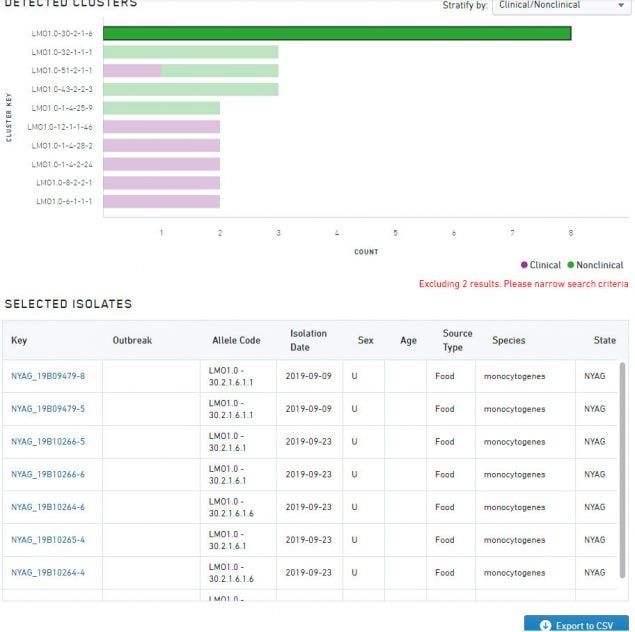Sort by the Species column header
This screenshot has height=632, width=635.
(x=509, y=340)
